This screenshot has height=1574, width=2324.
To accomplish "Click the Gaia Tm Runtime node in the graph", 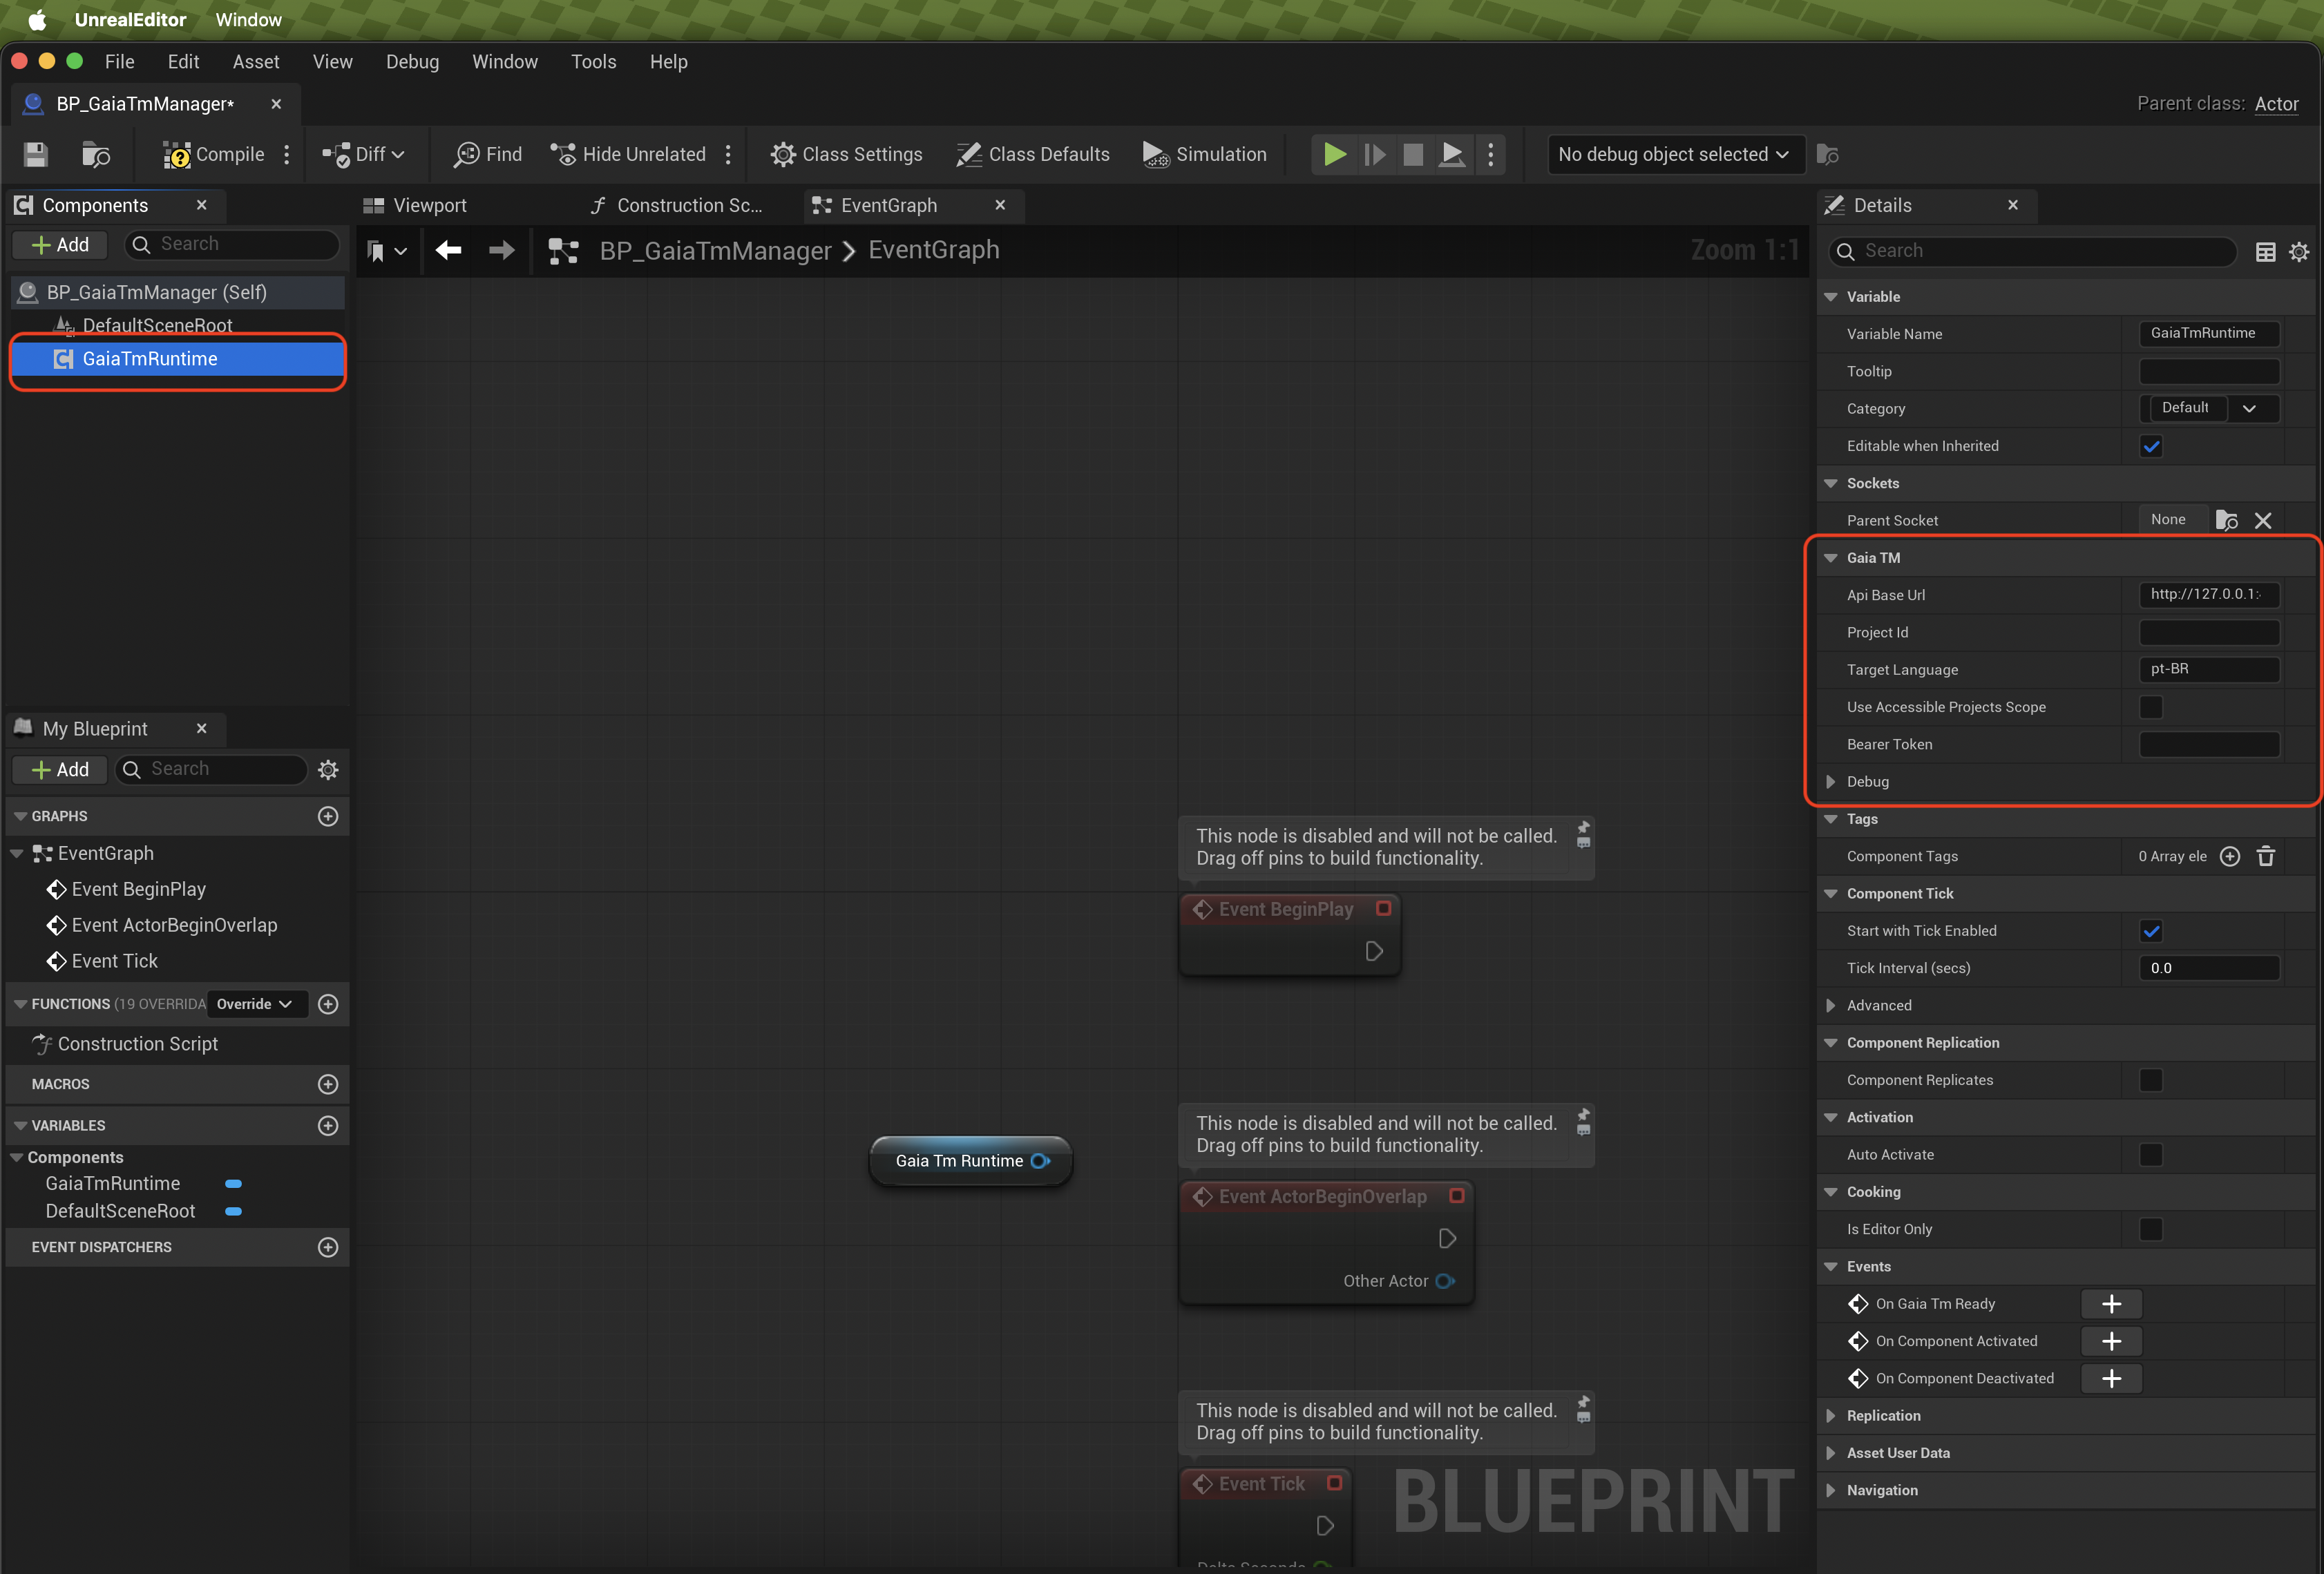I will pyautogui.click(x=971, y=1161).
